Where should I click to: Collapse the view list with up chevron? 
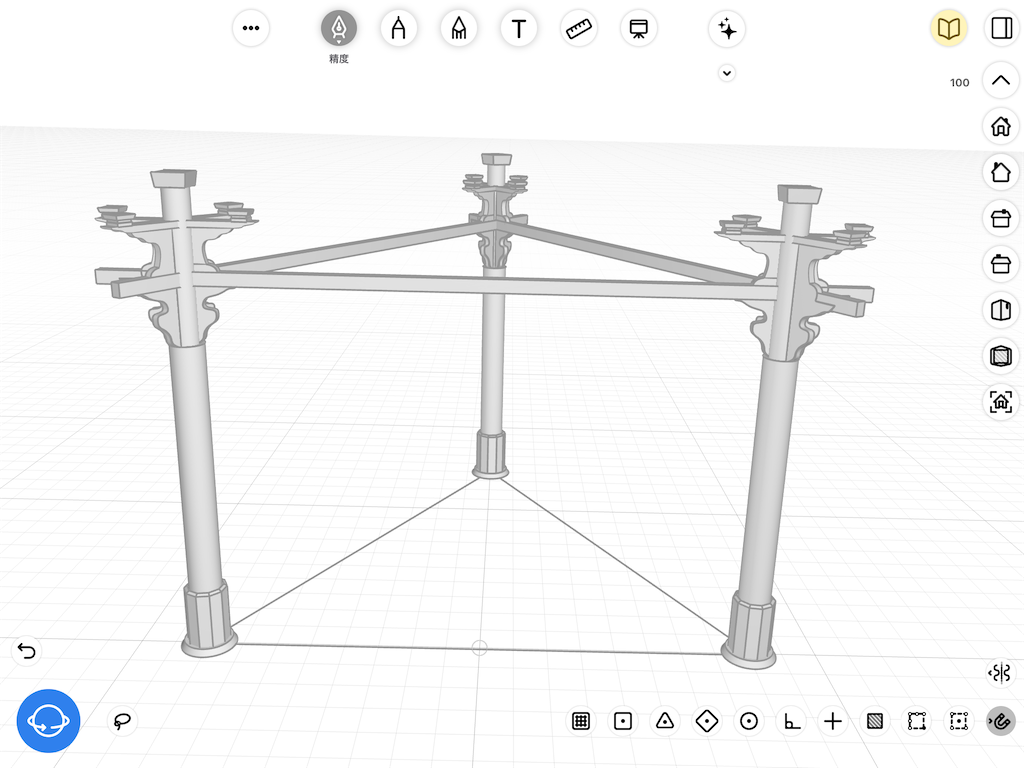click(x=1000, y=80)
